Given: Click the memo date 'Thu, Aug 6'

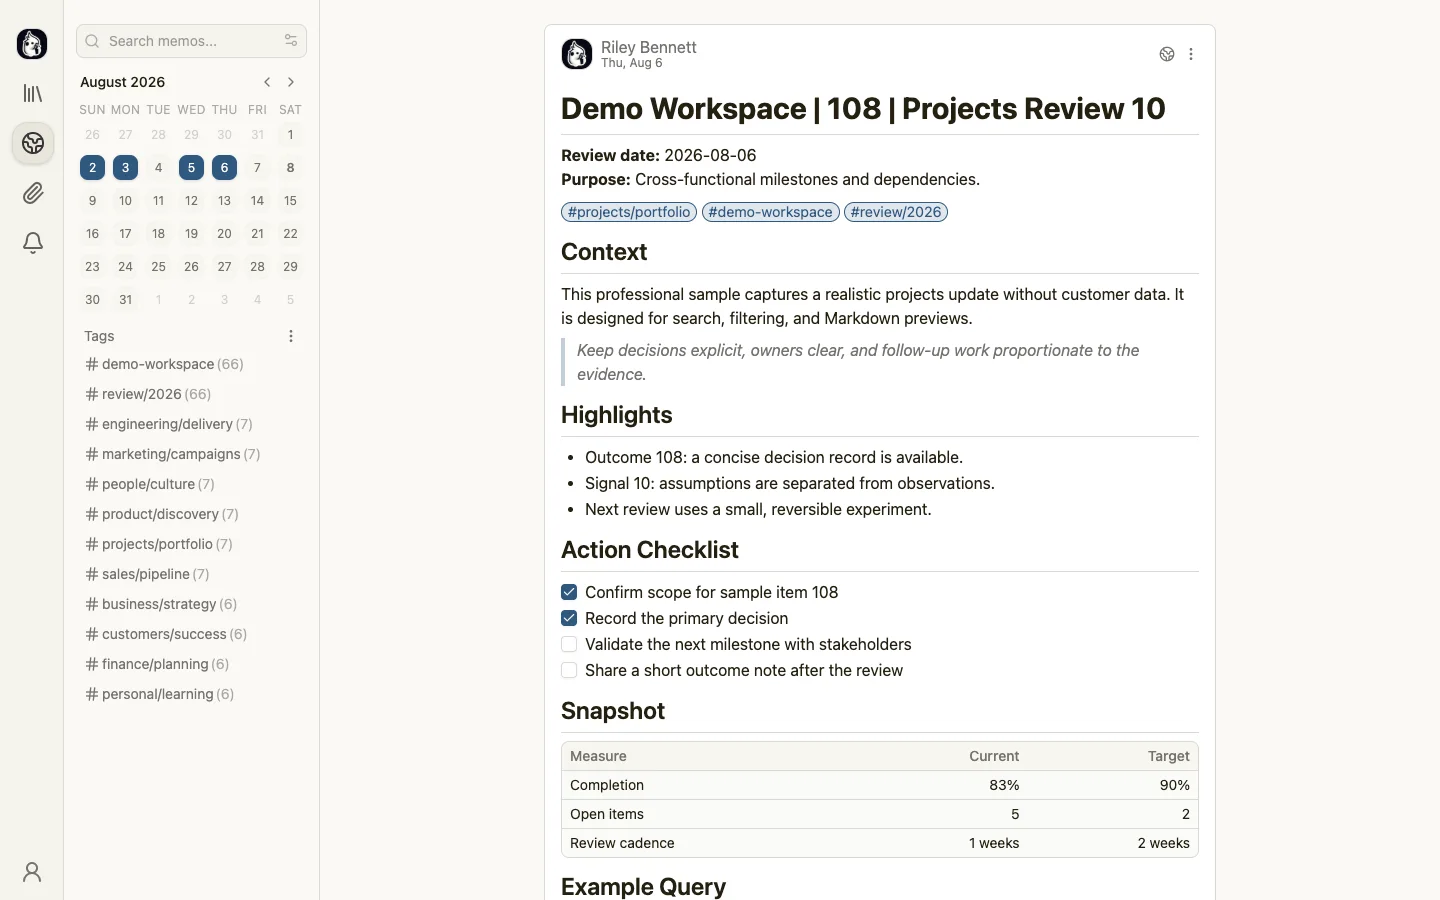Looking at the screenshot, I should (632, 63).
